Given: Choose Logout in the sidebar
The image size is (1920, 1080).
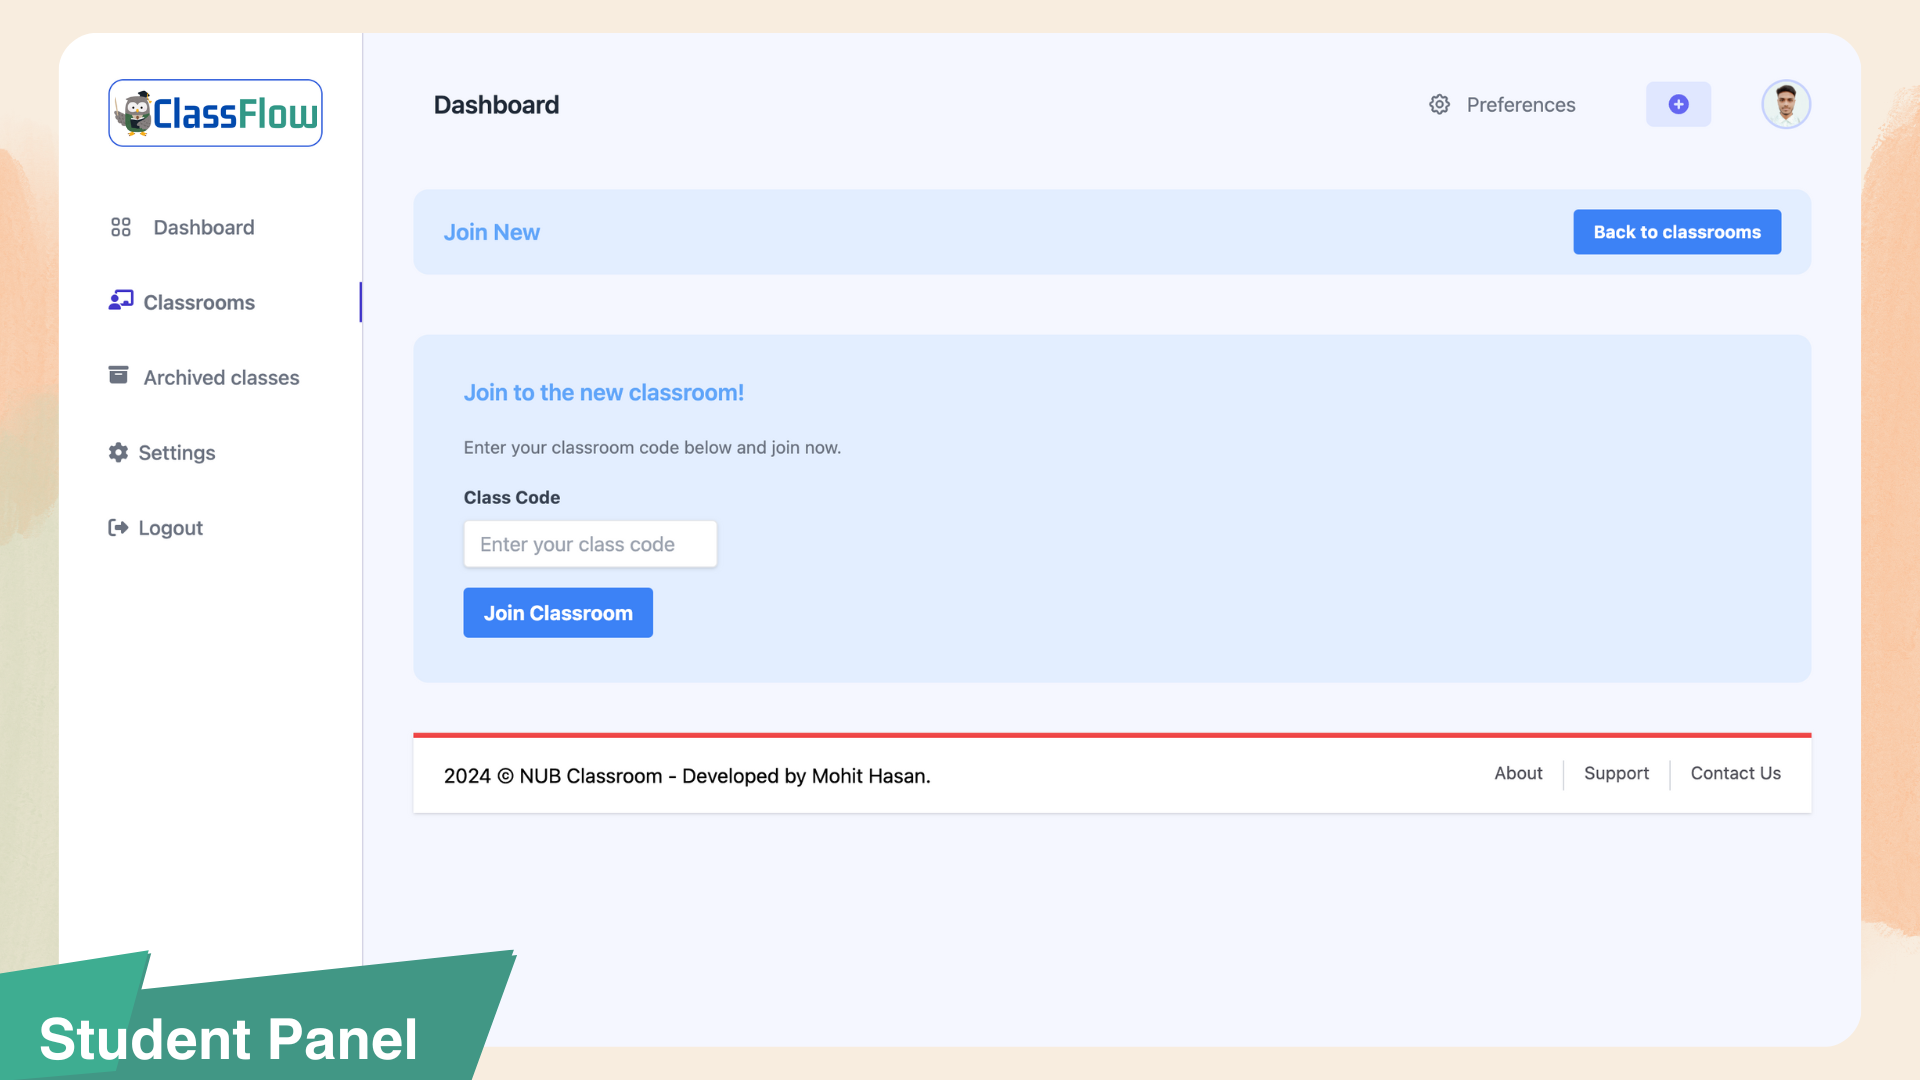Looking at the screenshot, I should pos(170,527).
